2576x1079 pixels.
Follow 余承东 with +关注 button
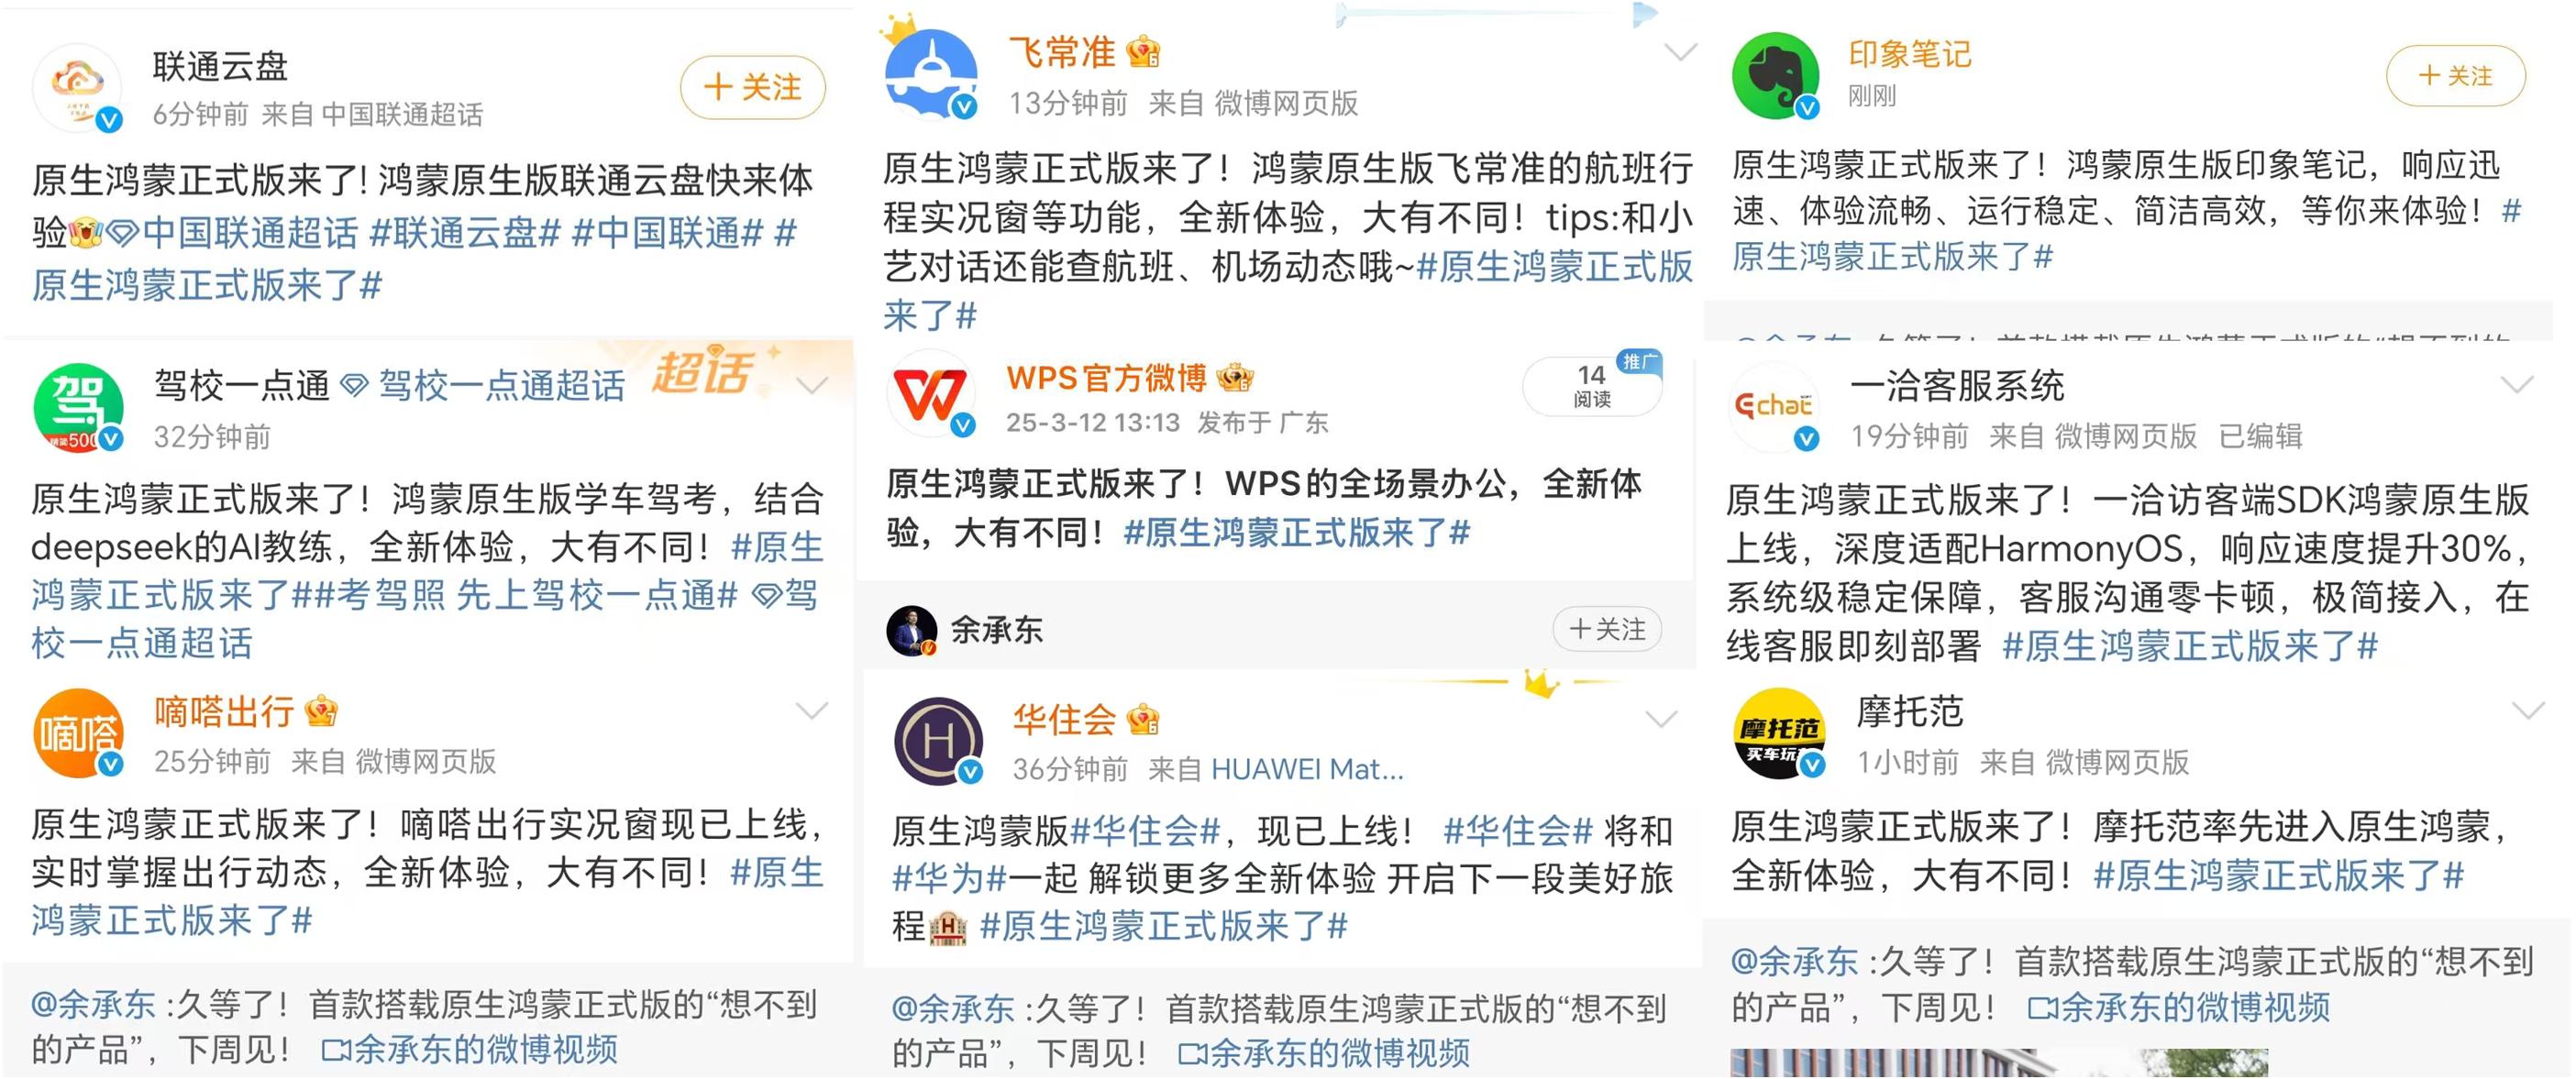point(1607,629)
